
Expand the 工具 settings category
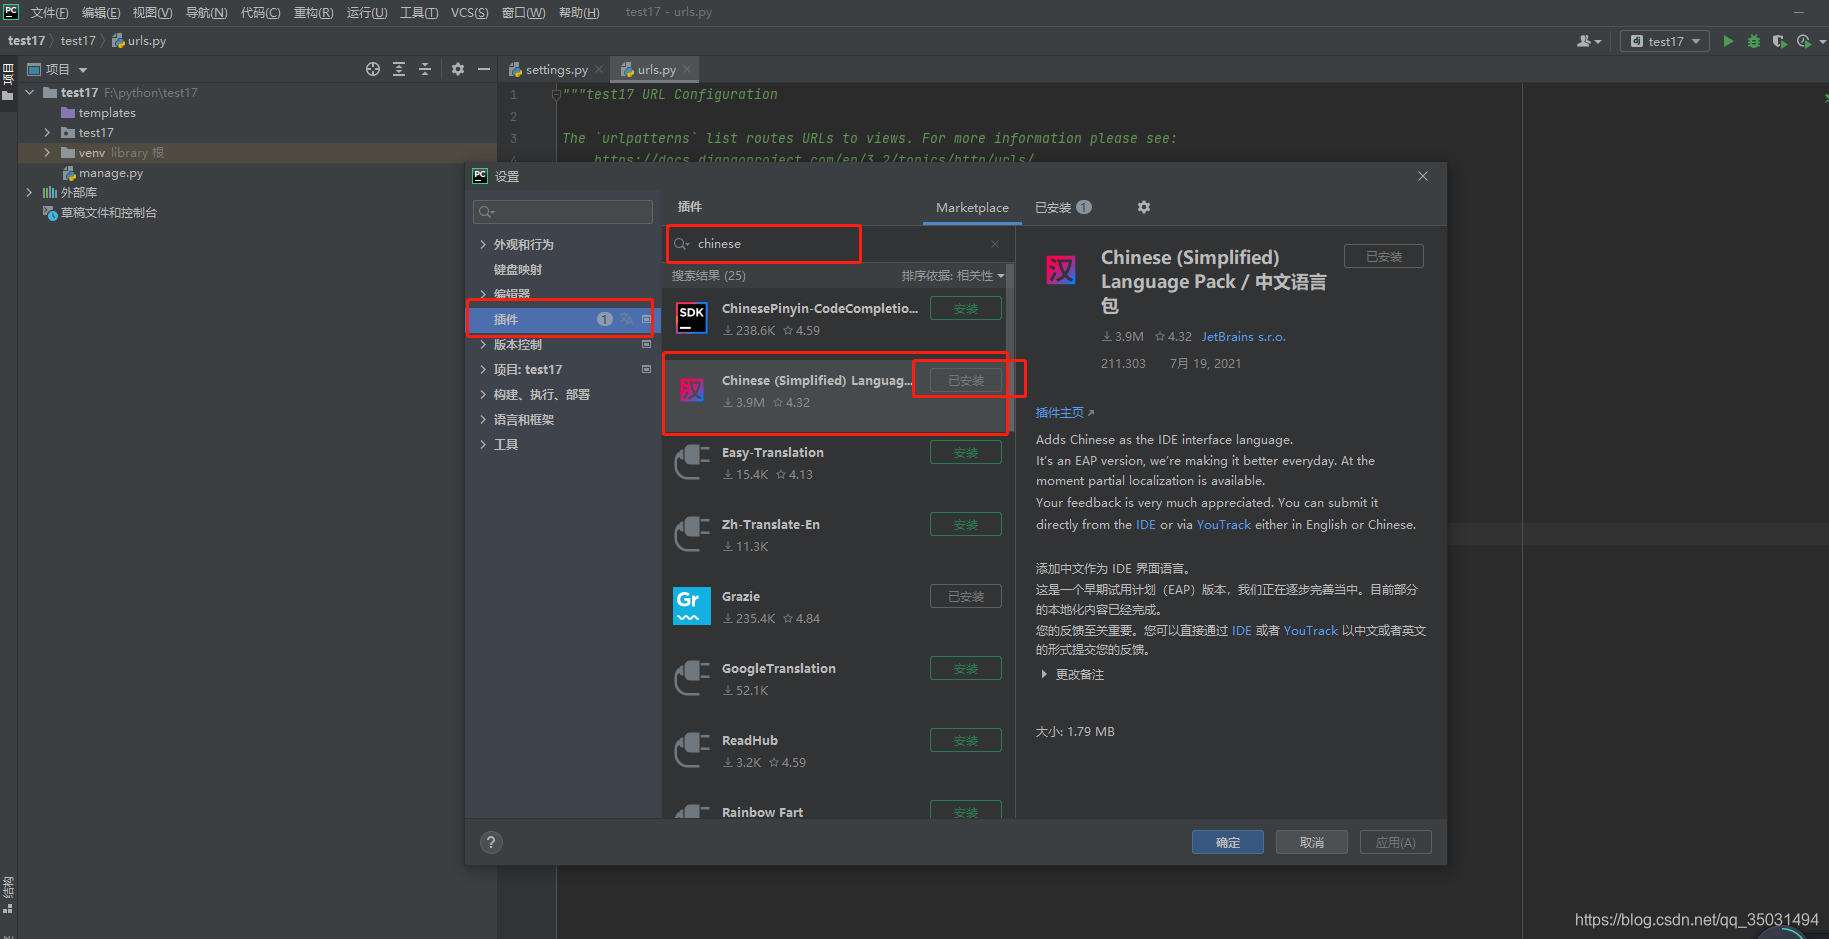pyautogui.click(x=483, y=445)
